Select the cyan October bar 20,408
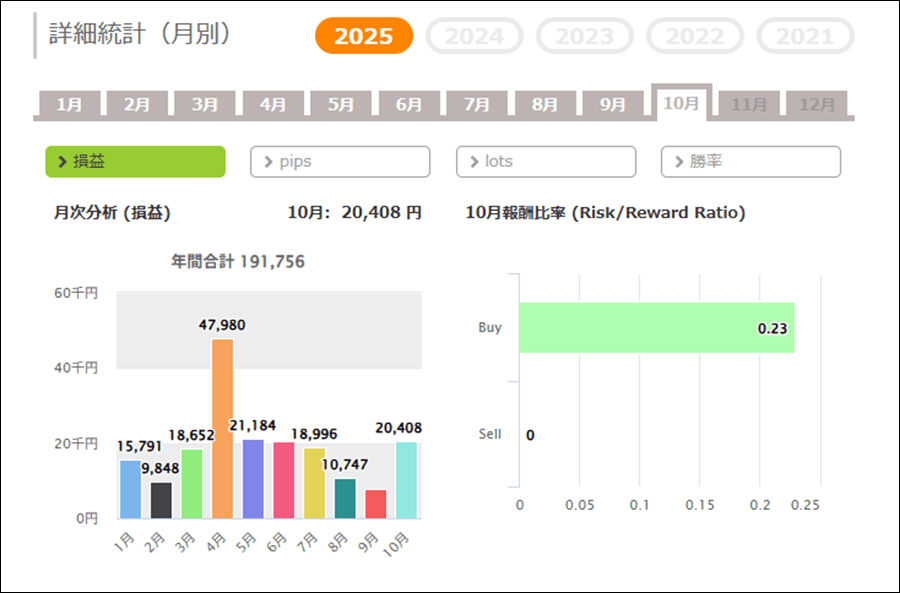900x593 pixels. click(406, 480)
